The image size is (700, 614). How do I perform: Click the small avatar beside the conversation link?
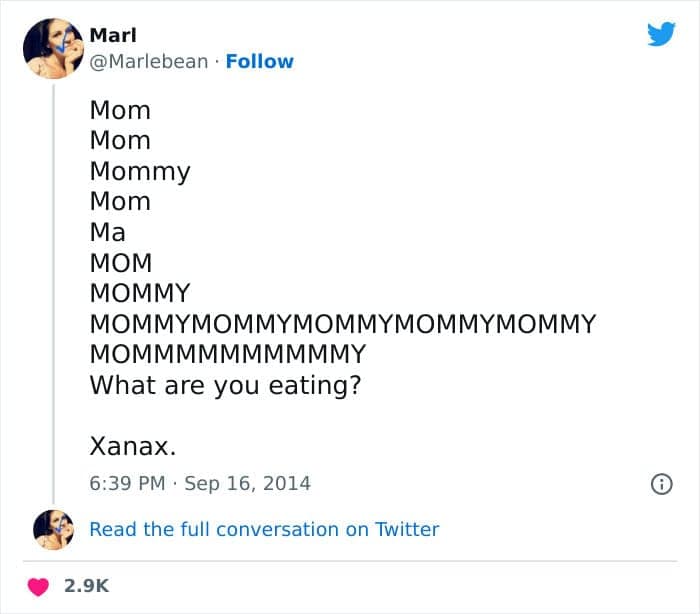(53, 530)
